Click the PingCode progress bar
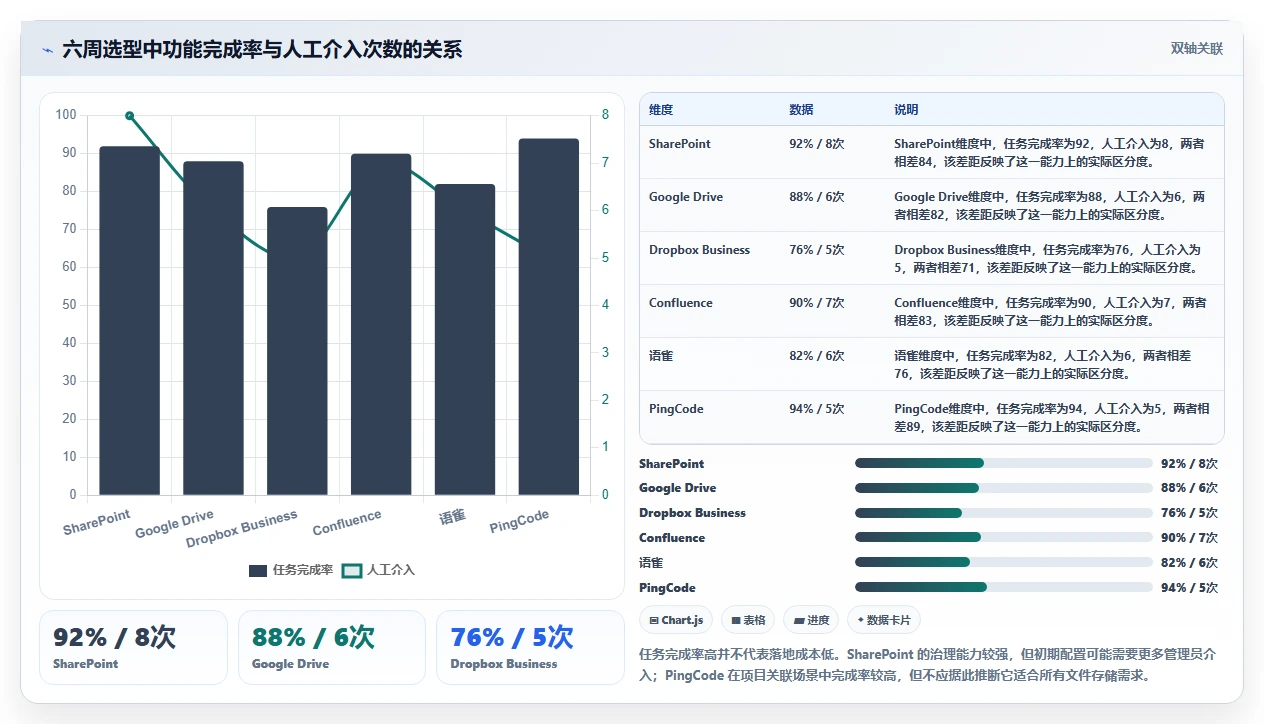The width and height of the screenshot is (1264, 724). tap(1004, 588)
